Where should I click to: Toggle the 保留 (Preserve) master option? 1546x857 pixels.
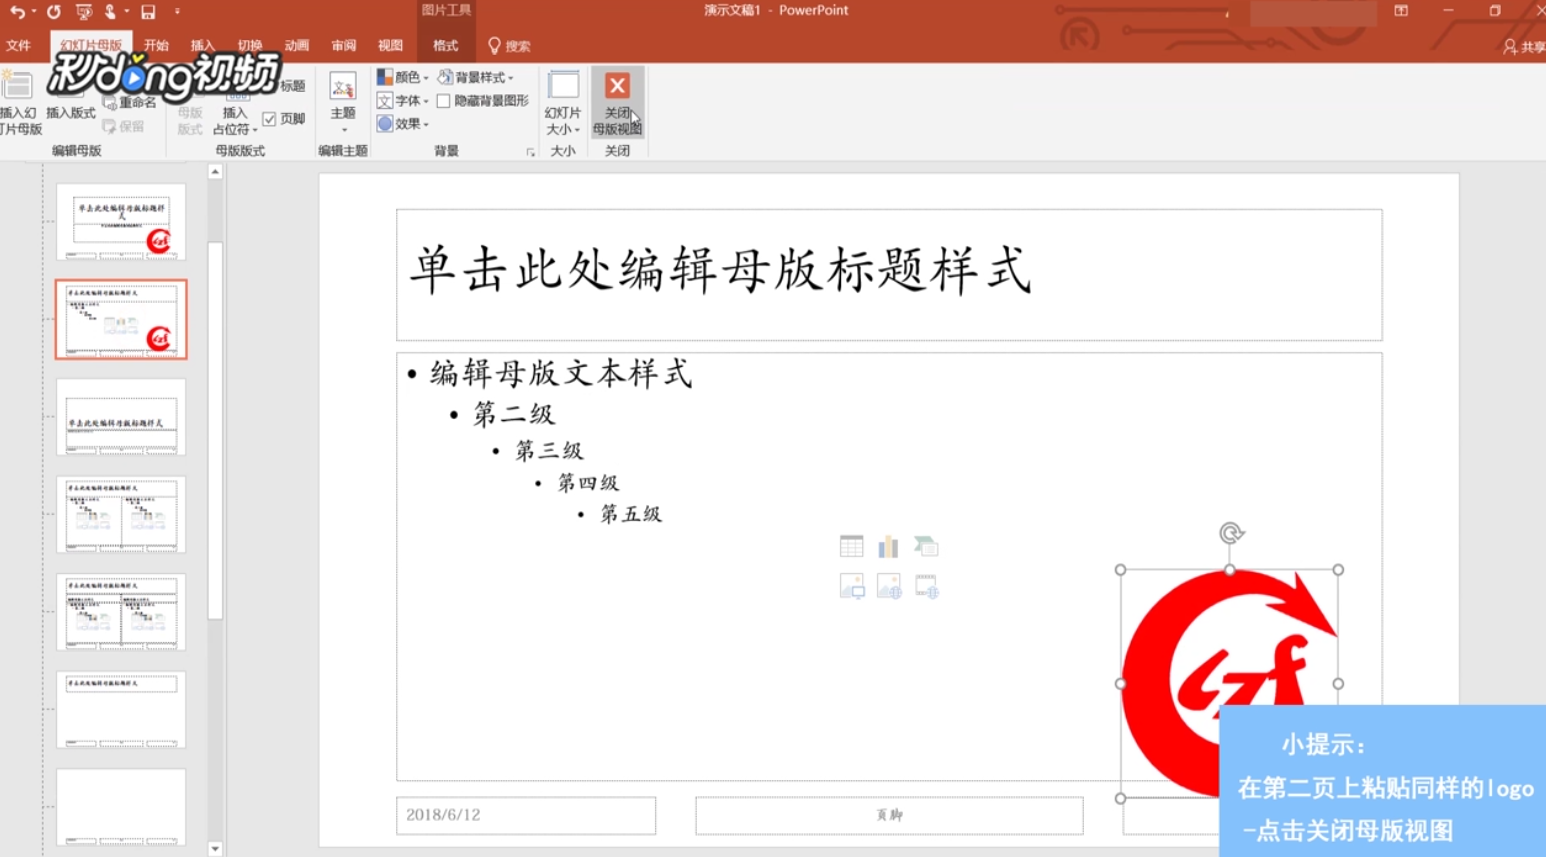(x=120, y=126)
